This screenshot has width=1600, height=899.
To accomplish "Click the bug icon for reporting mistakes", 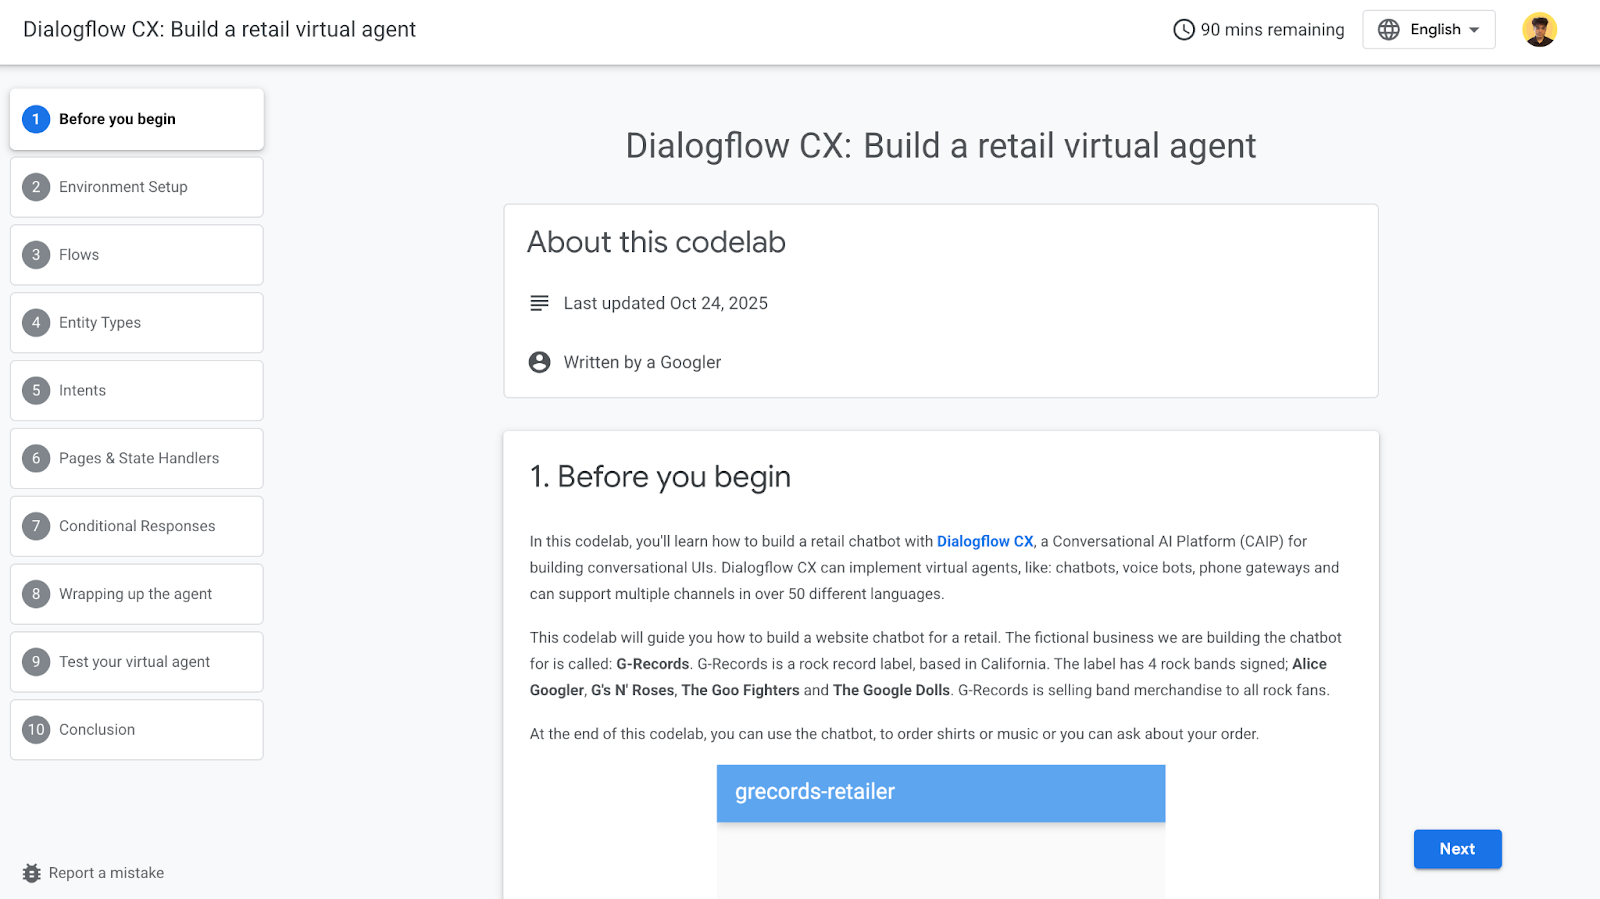I will [32, 873].
